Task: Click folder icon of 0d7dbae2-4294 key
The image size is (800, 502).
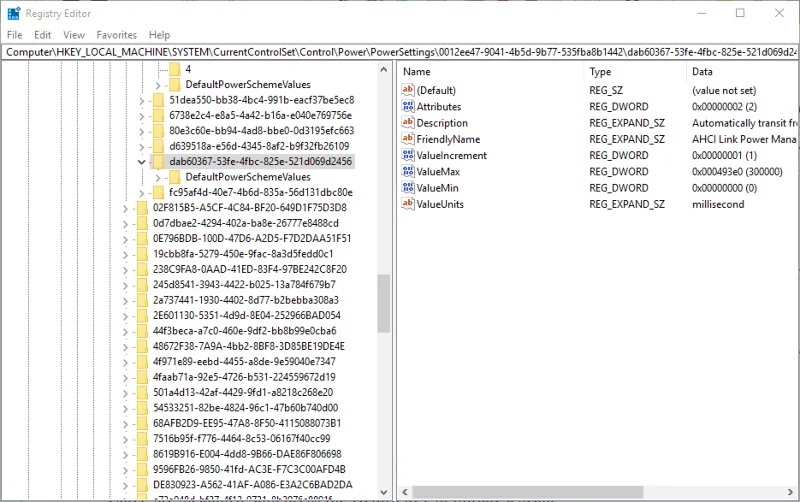Action: tap(142, 223)
